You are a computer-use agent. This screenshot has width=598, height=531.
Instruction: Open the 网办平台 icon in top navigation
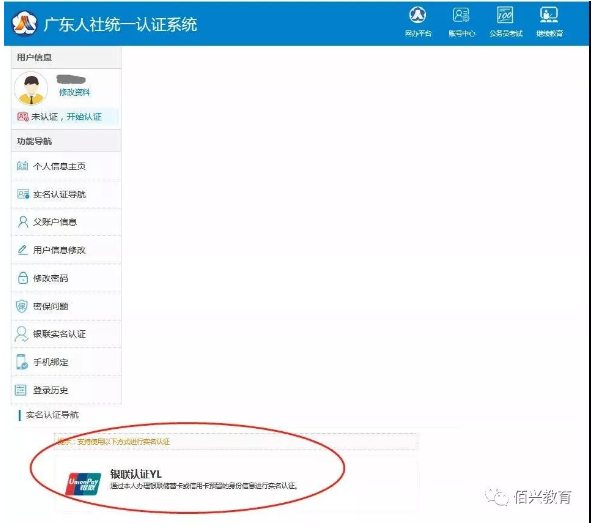coord(418,15)
